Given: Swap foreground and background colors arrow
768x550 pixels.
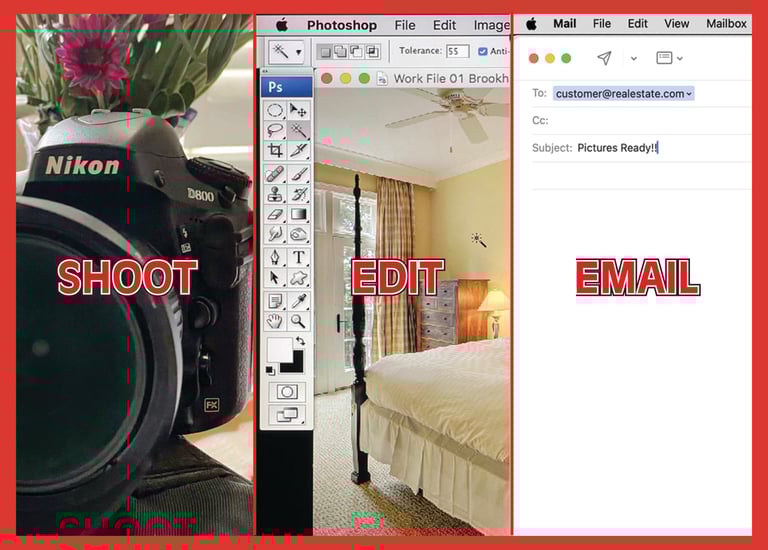Looking at the screenshot, I should (300, 341).
